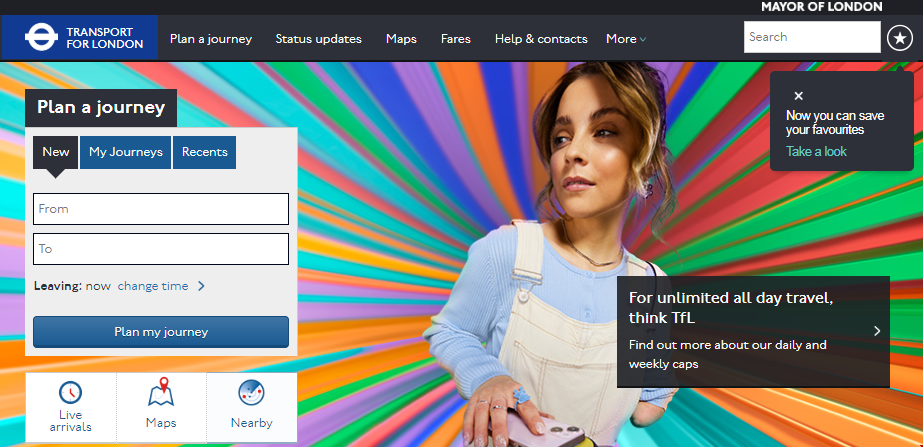The image size is (923, 447).
Task: Click the arrow on the unlimited travel banner
Action: pyautogui.click(x=876, y=331)
